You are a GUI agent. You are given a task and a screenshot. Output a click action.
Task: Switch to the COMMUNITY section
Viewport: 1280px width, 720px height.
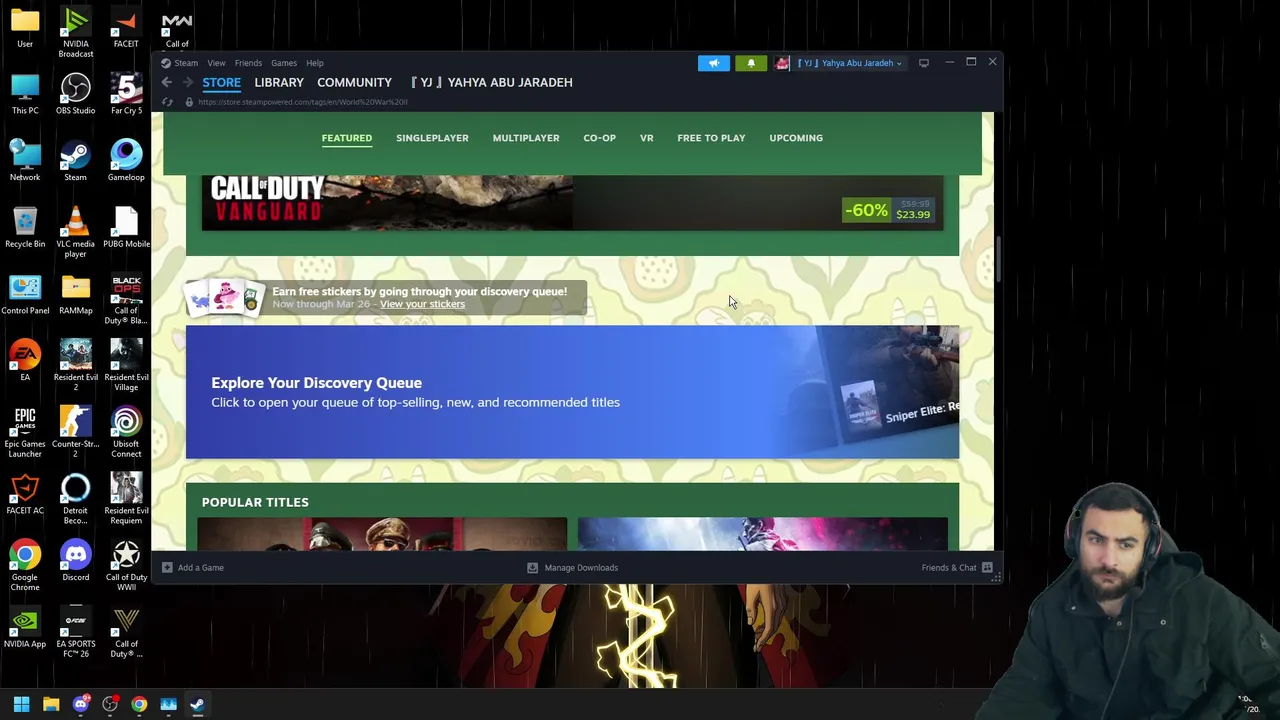354,82
